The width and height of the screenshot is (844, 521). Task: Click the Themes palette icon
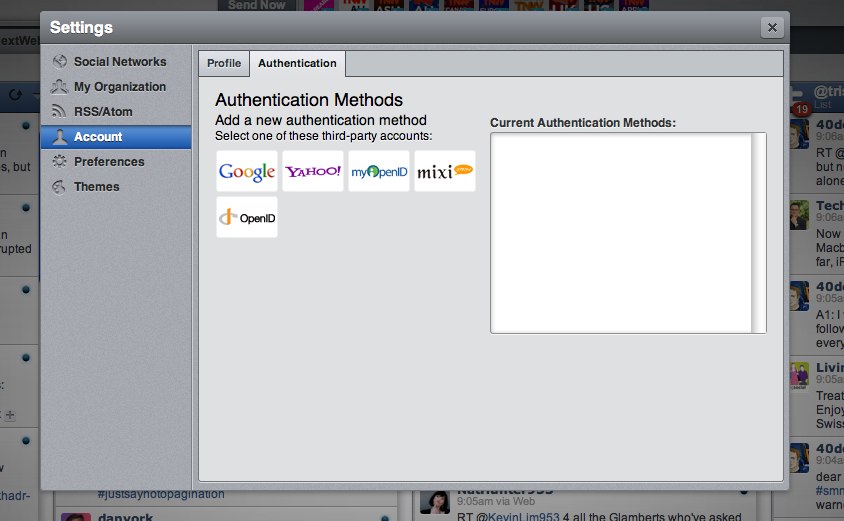tap(59, 187)
